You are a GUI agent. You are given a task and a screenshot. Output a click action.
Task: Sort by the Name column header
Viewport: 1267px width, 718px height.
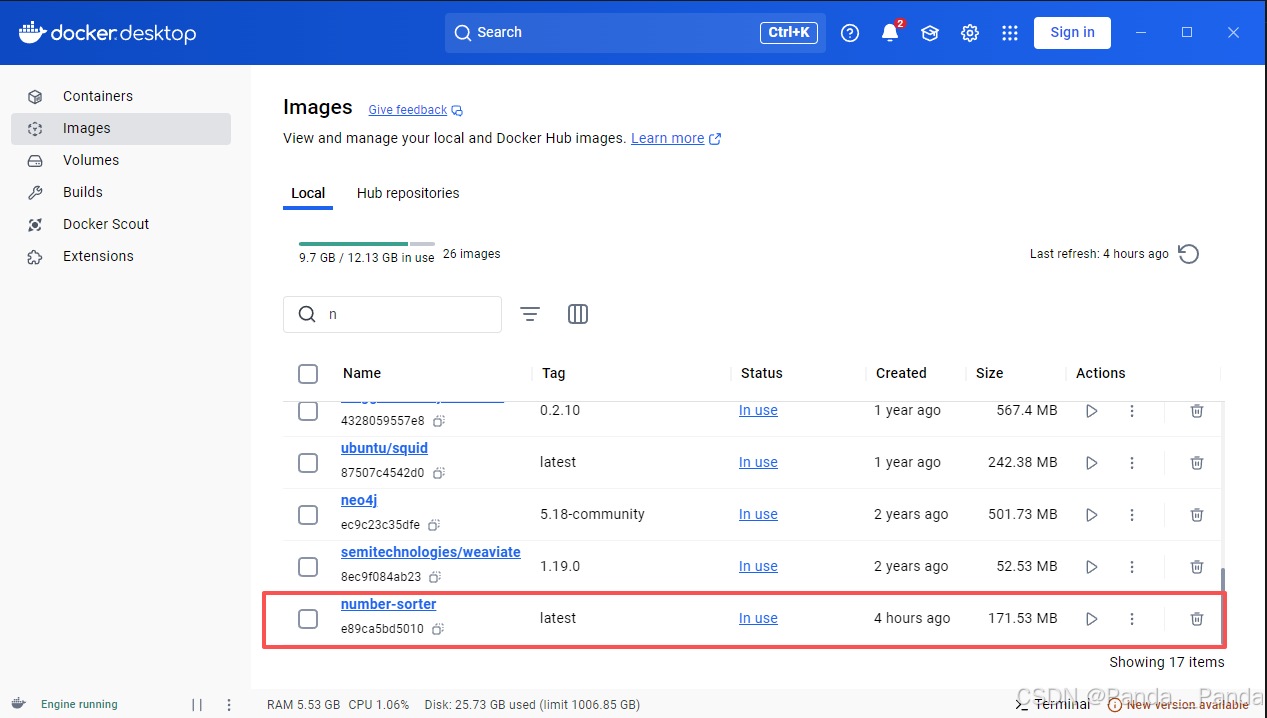362,374
